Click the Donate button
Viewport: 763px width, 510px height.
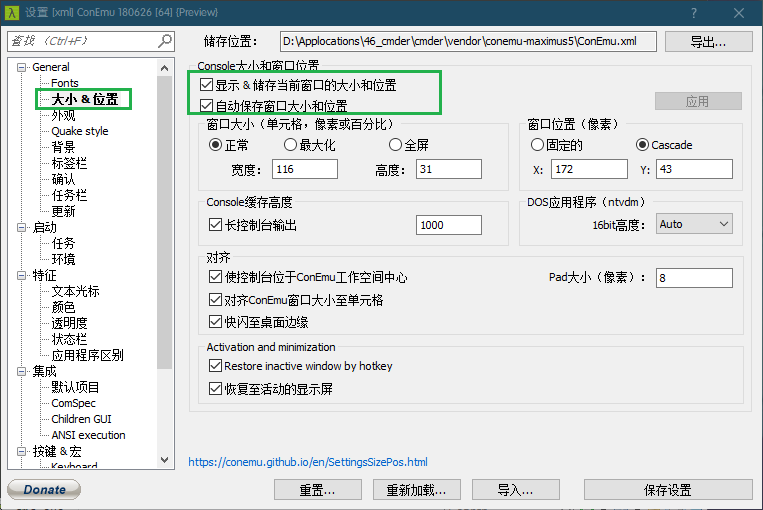pyautogui.click(x=44, y=490)
